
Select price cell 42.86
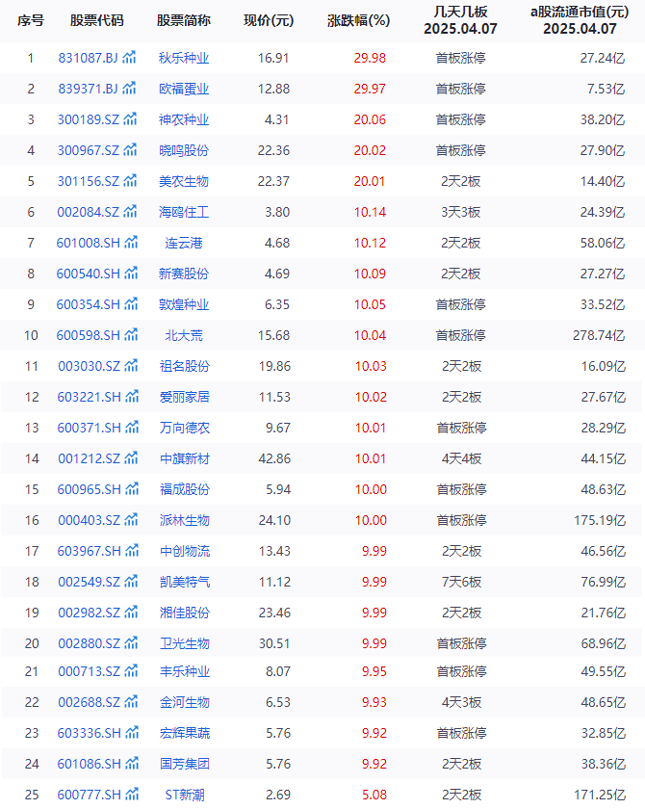click(275, 459)
